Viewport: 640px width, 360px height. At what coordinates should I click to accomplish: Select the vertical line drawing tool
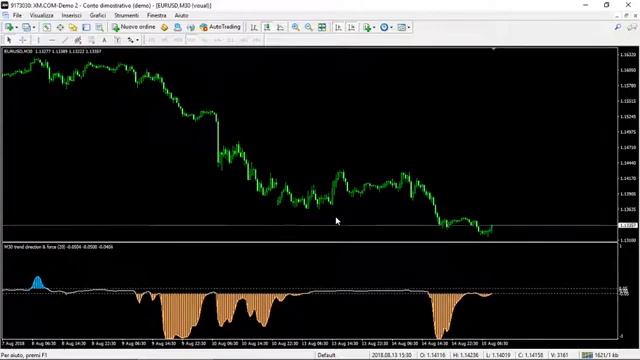pyautogui.click(x=38, y=40)
